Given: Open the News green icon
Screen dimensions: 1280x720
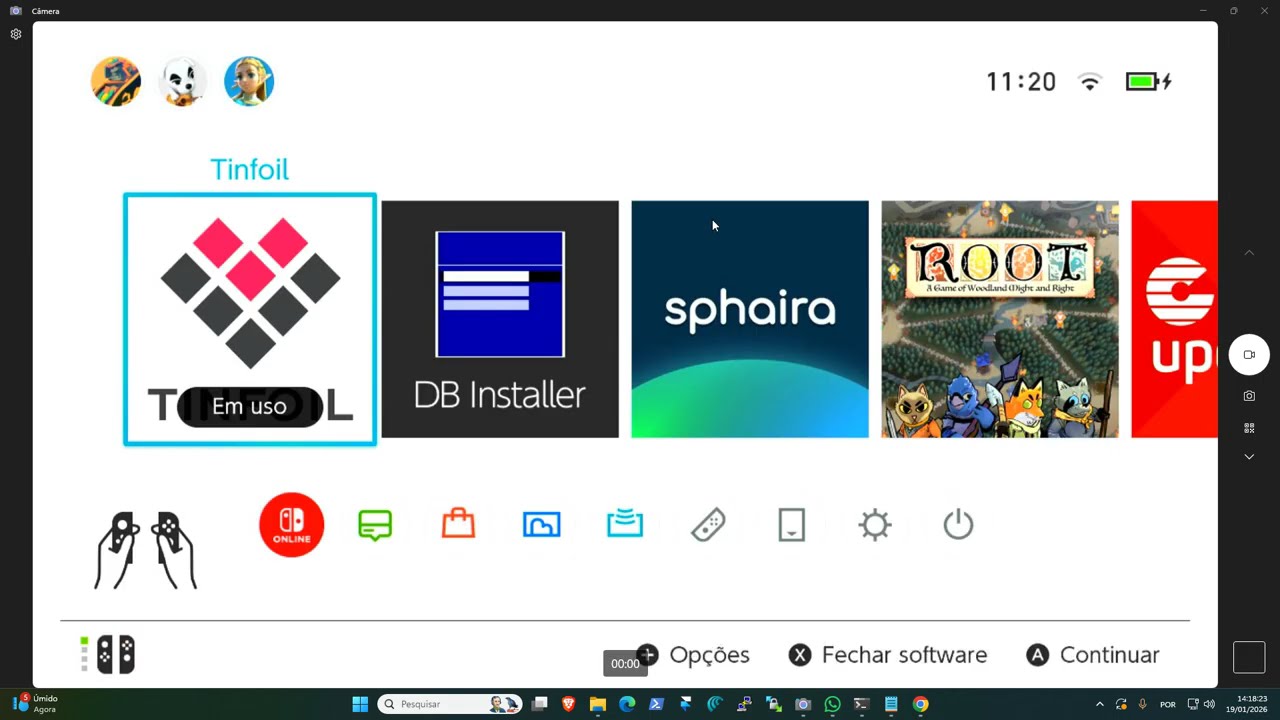Looking at the screenshot, I should click(x=375, y=524).
